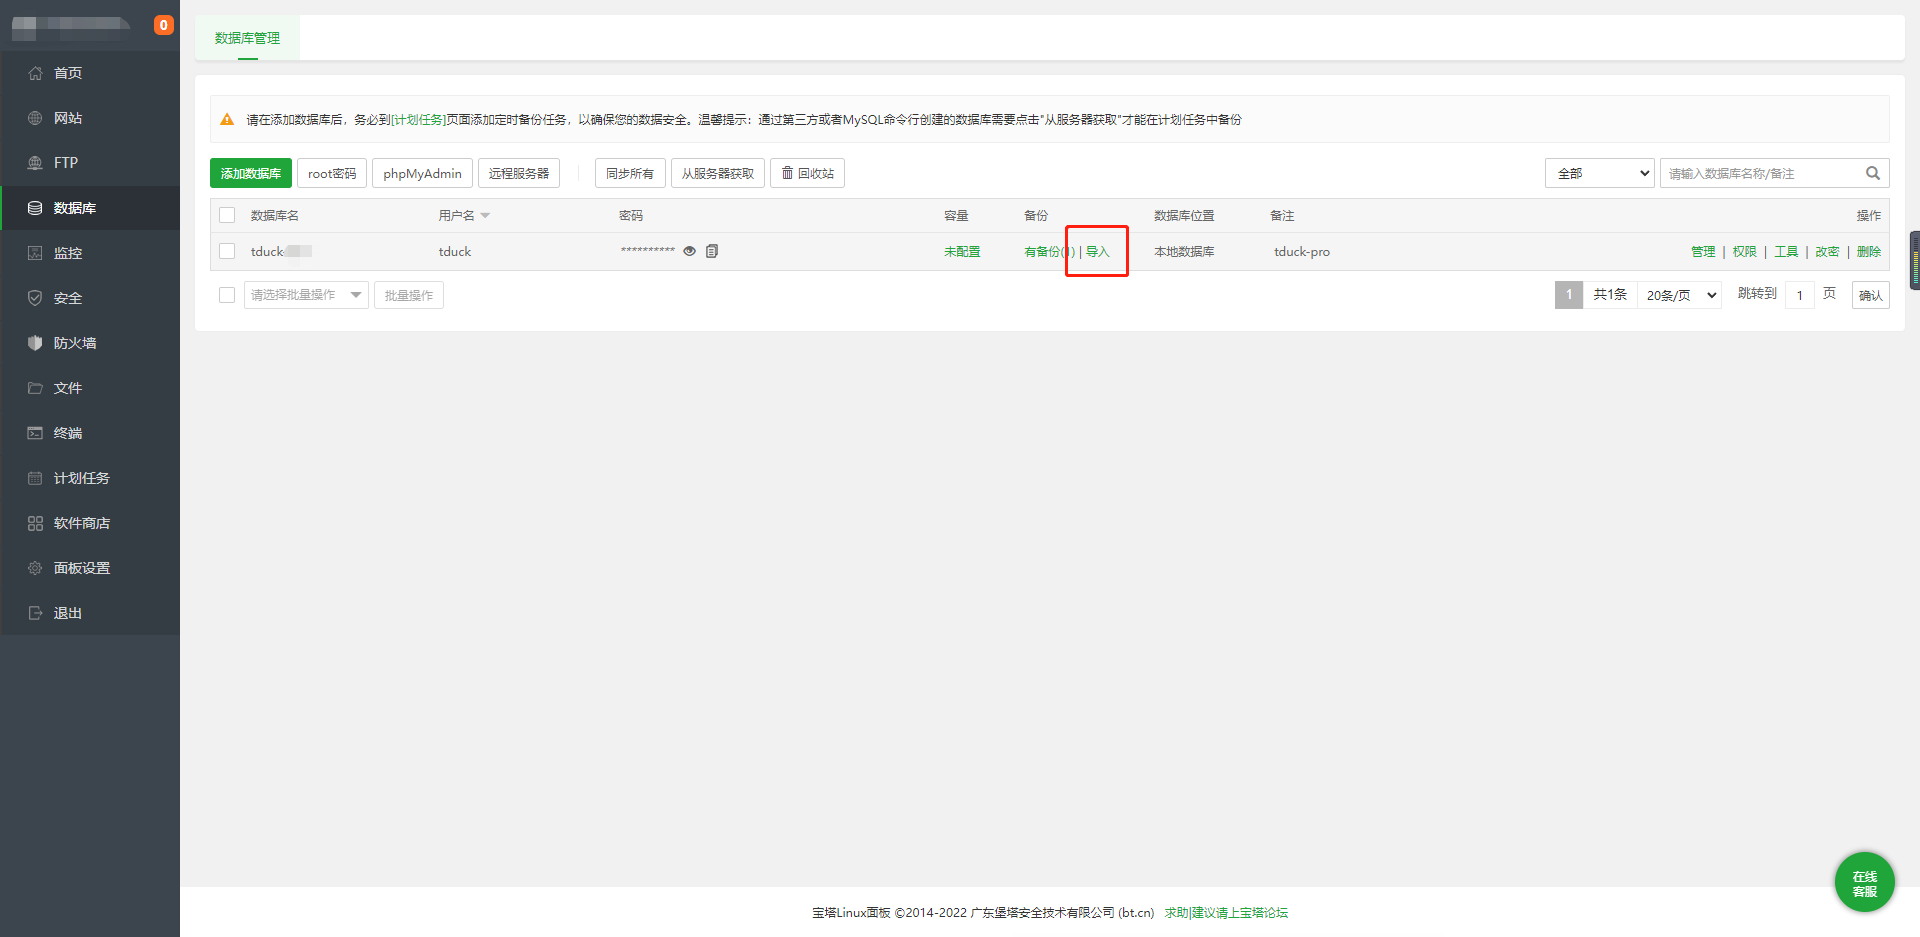
Task: Click the 首页 home icon in sidebar
Action: [x=35, y=73]
